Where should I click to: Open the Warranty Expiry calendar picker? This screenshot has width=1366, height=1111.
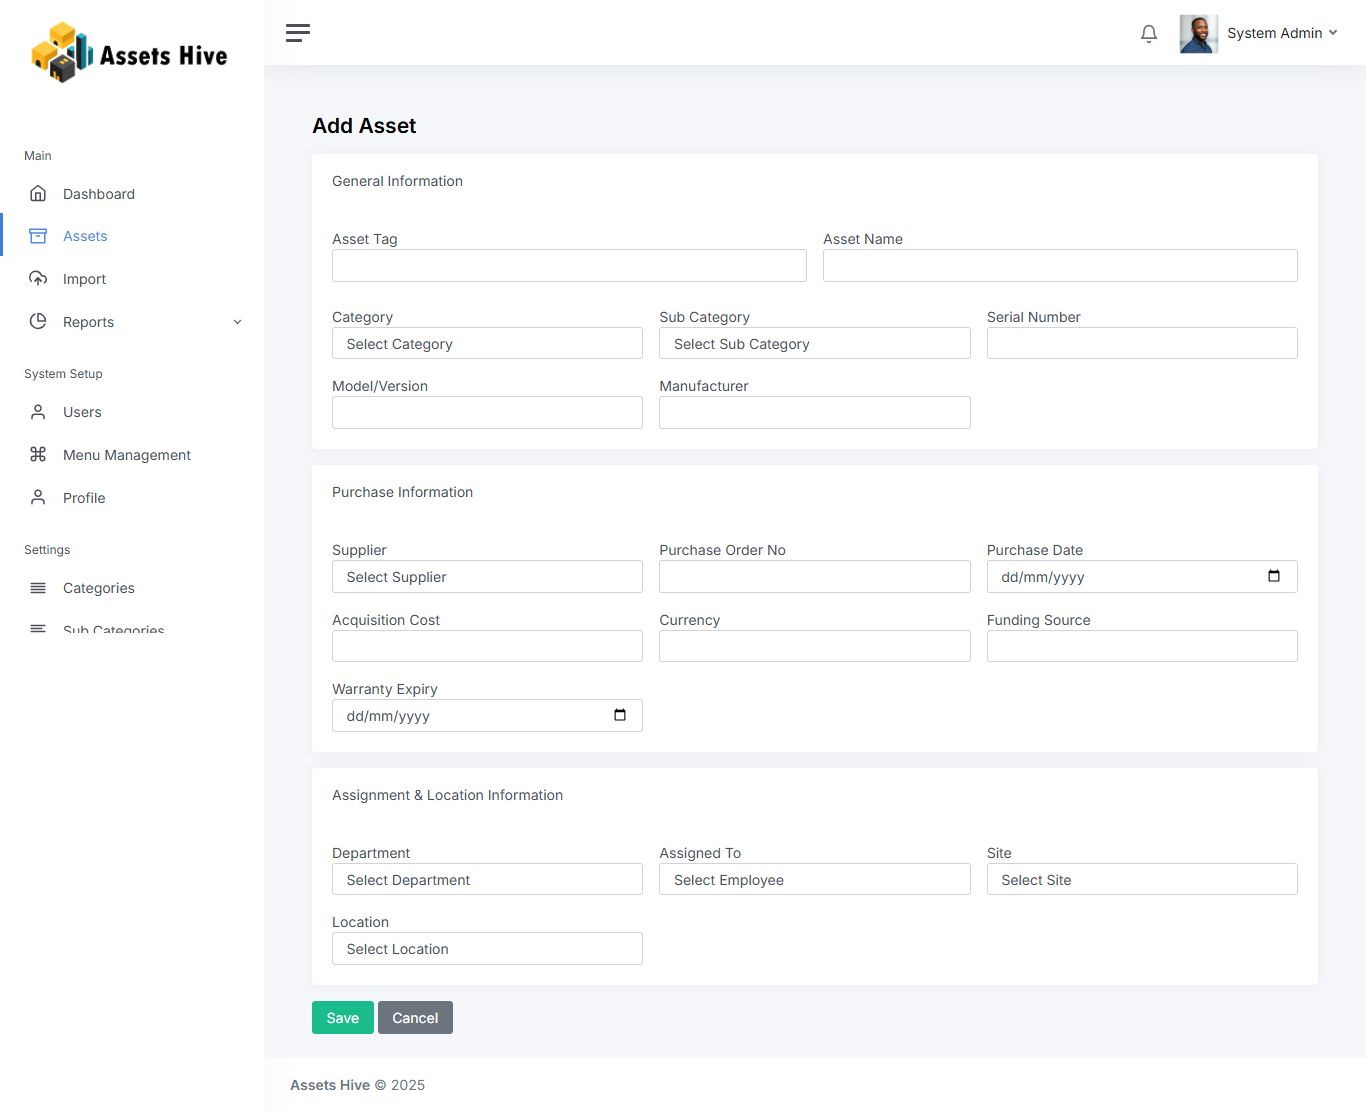(619, 715)
